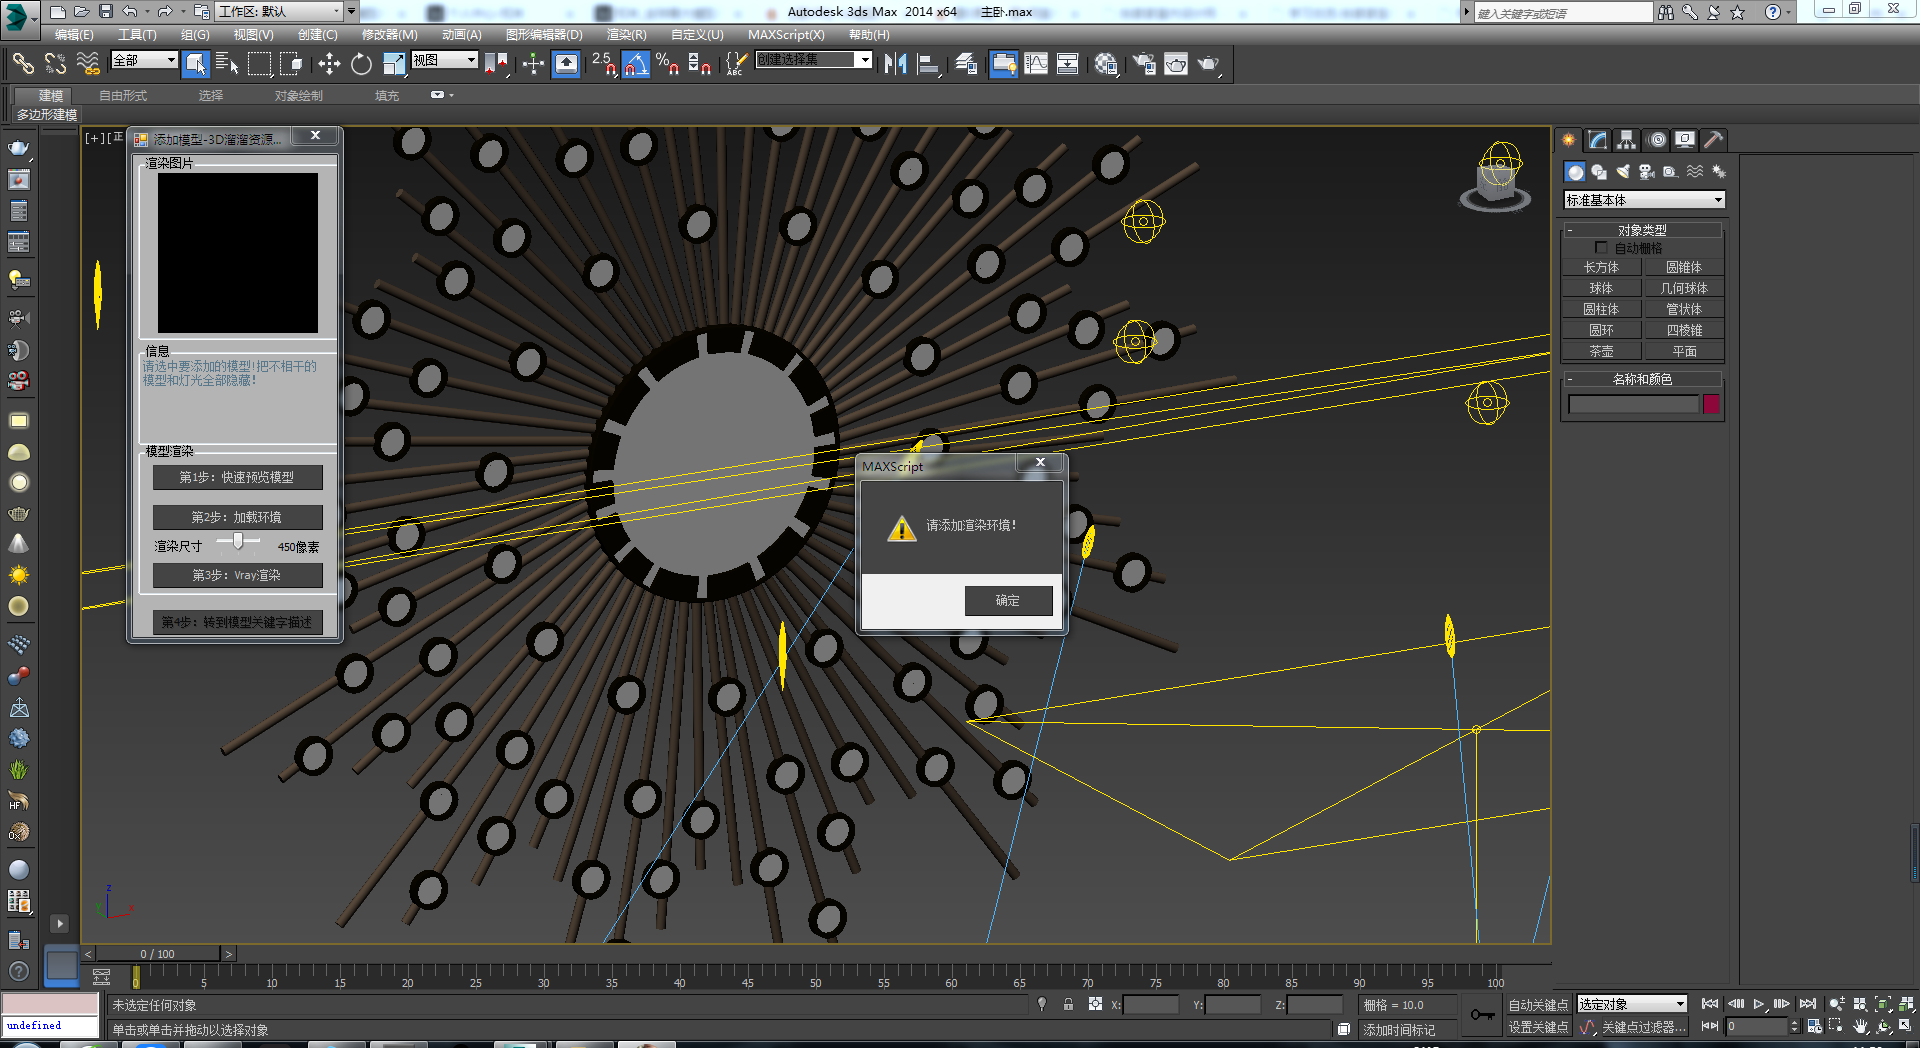Image resolution: width=1920 pixels, height=1048 pixels.
Task: Click Zoom Extents All Selected icon
Action: (x=1907, y=1004)
